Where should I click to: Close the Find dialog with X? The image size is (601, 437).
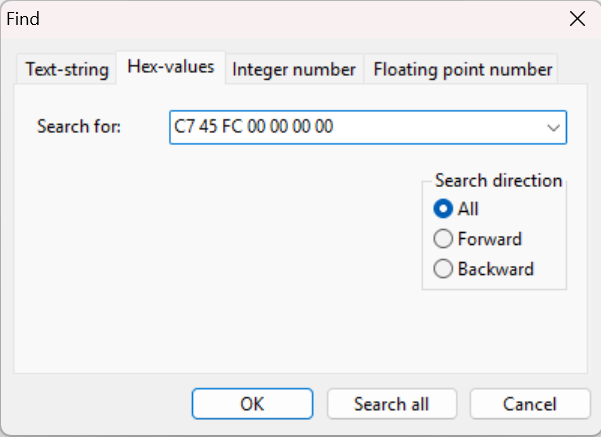coord(577,19)
